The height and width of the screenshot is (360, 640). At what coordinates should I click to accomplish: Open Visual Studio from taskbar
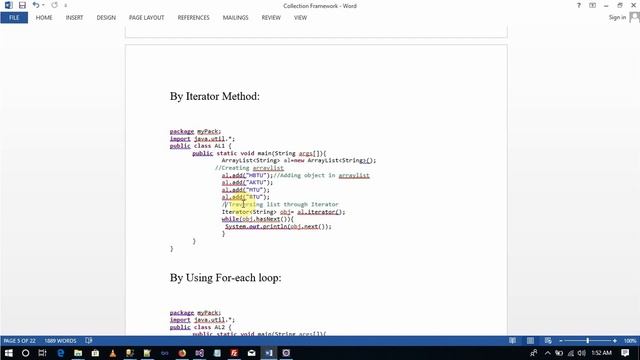tap(199, 353)
